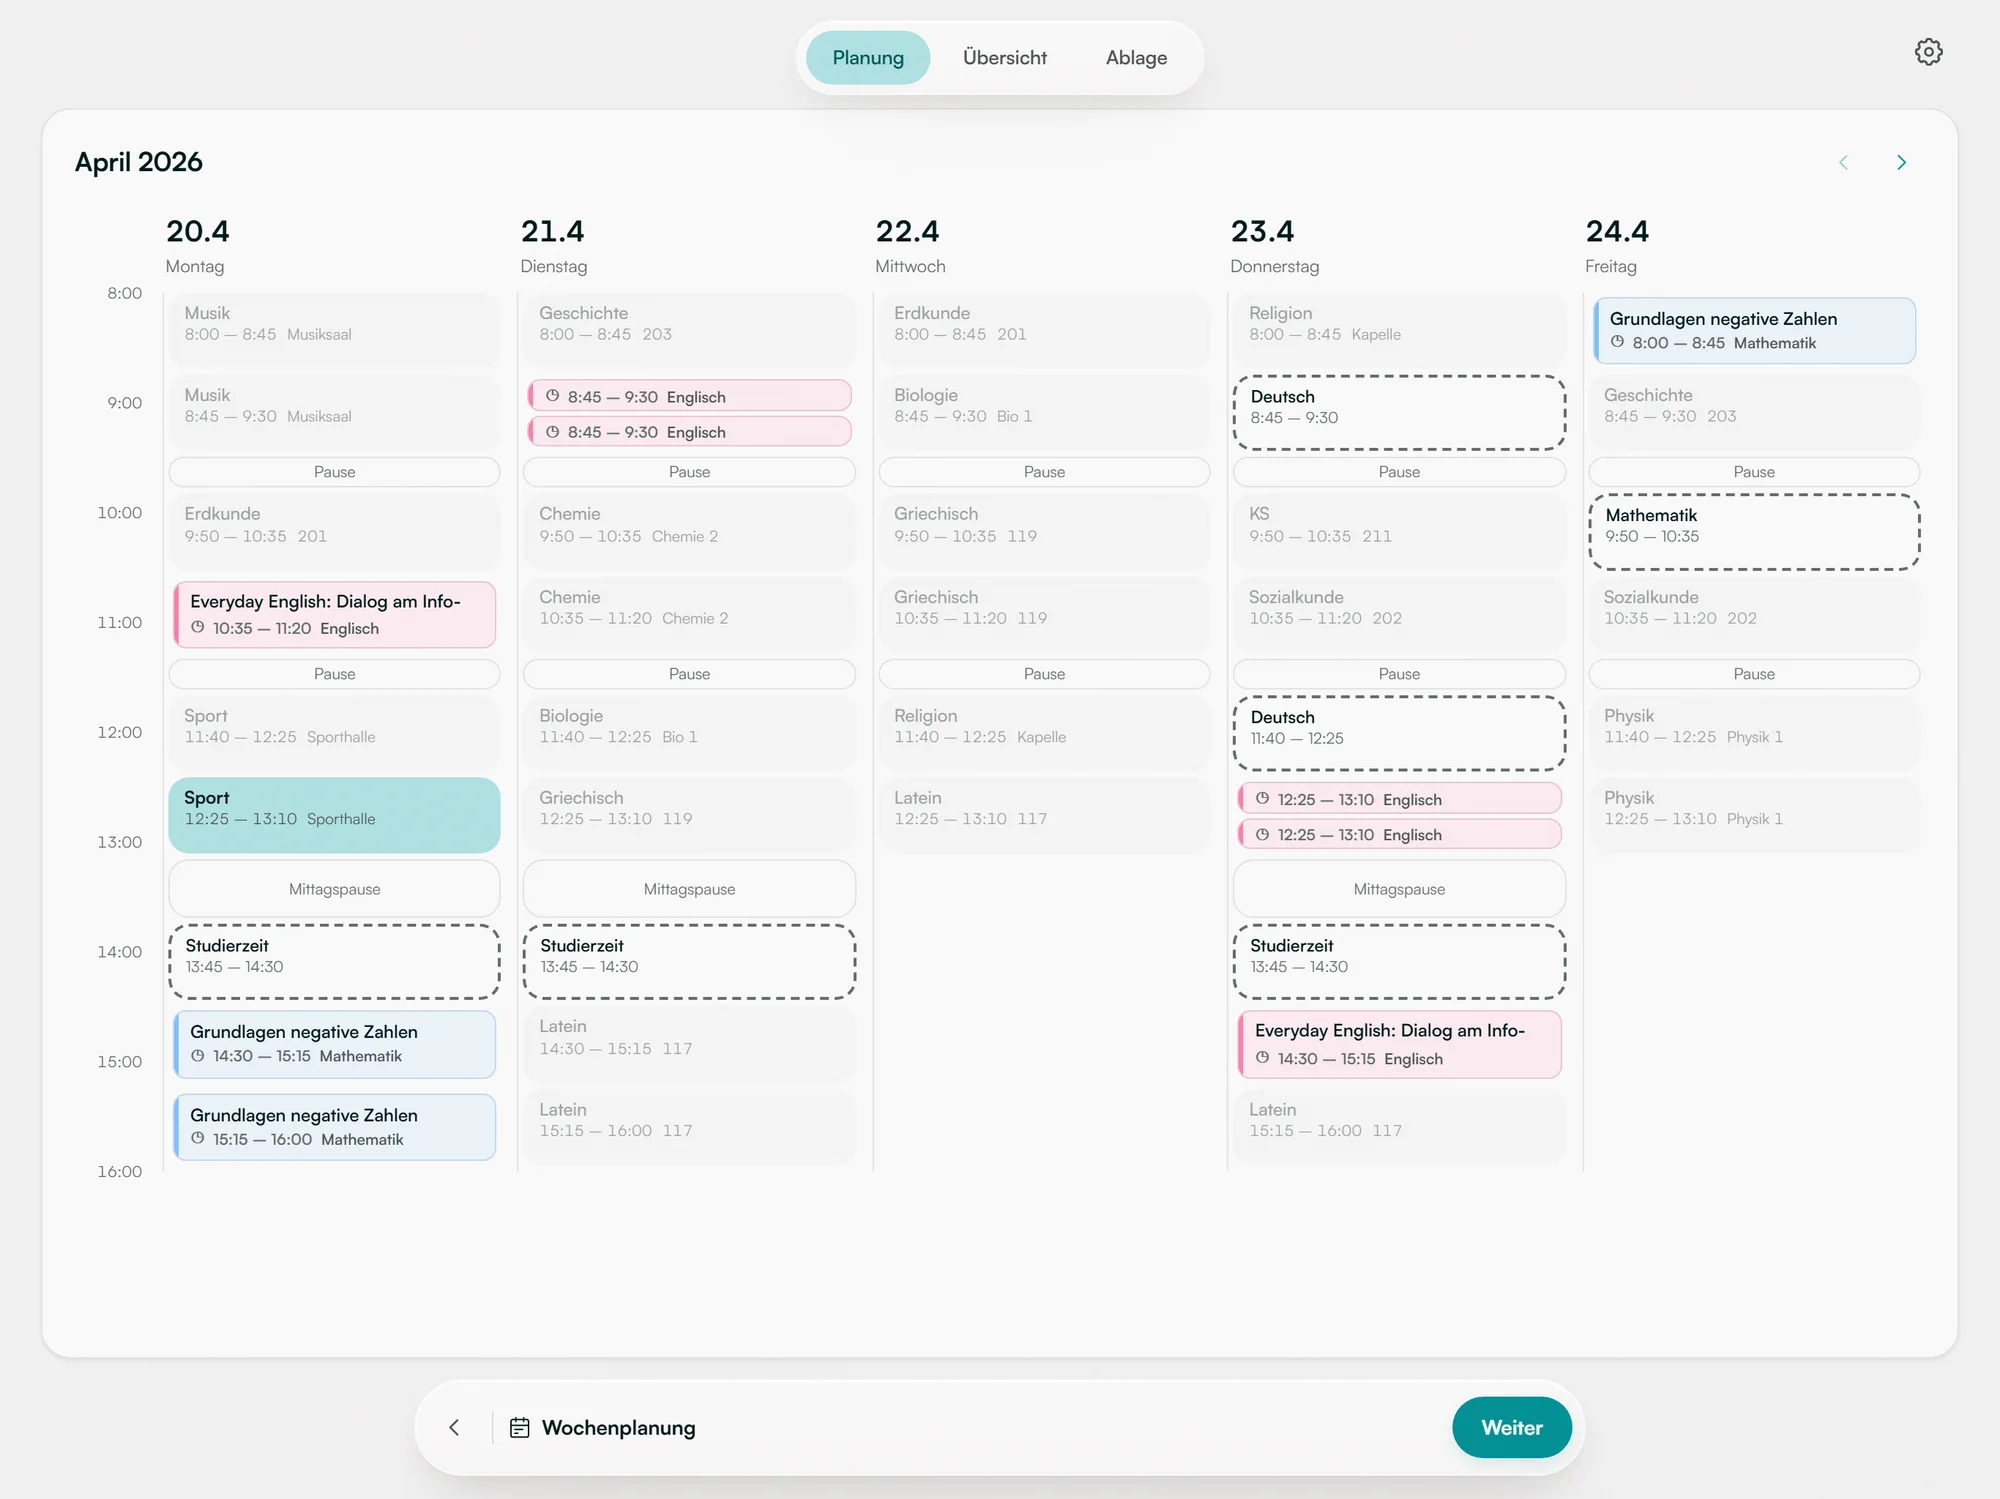
Task: Click back arrow beside Wochenplanung
Action: (454, 1427)
